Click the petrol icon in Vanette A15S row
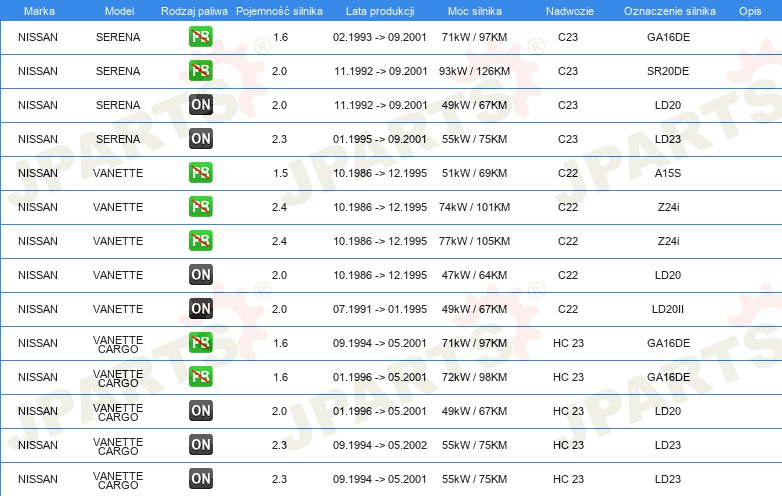The image size is (782, 496). [200, 172]
